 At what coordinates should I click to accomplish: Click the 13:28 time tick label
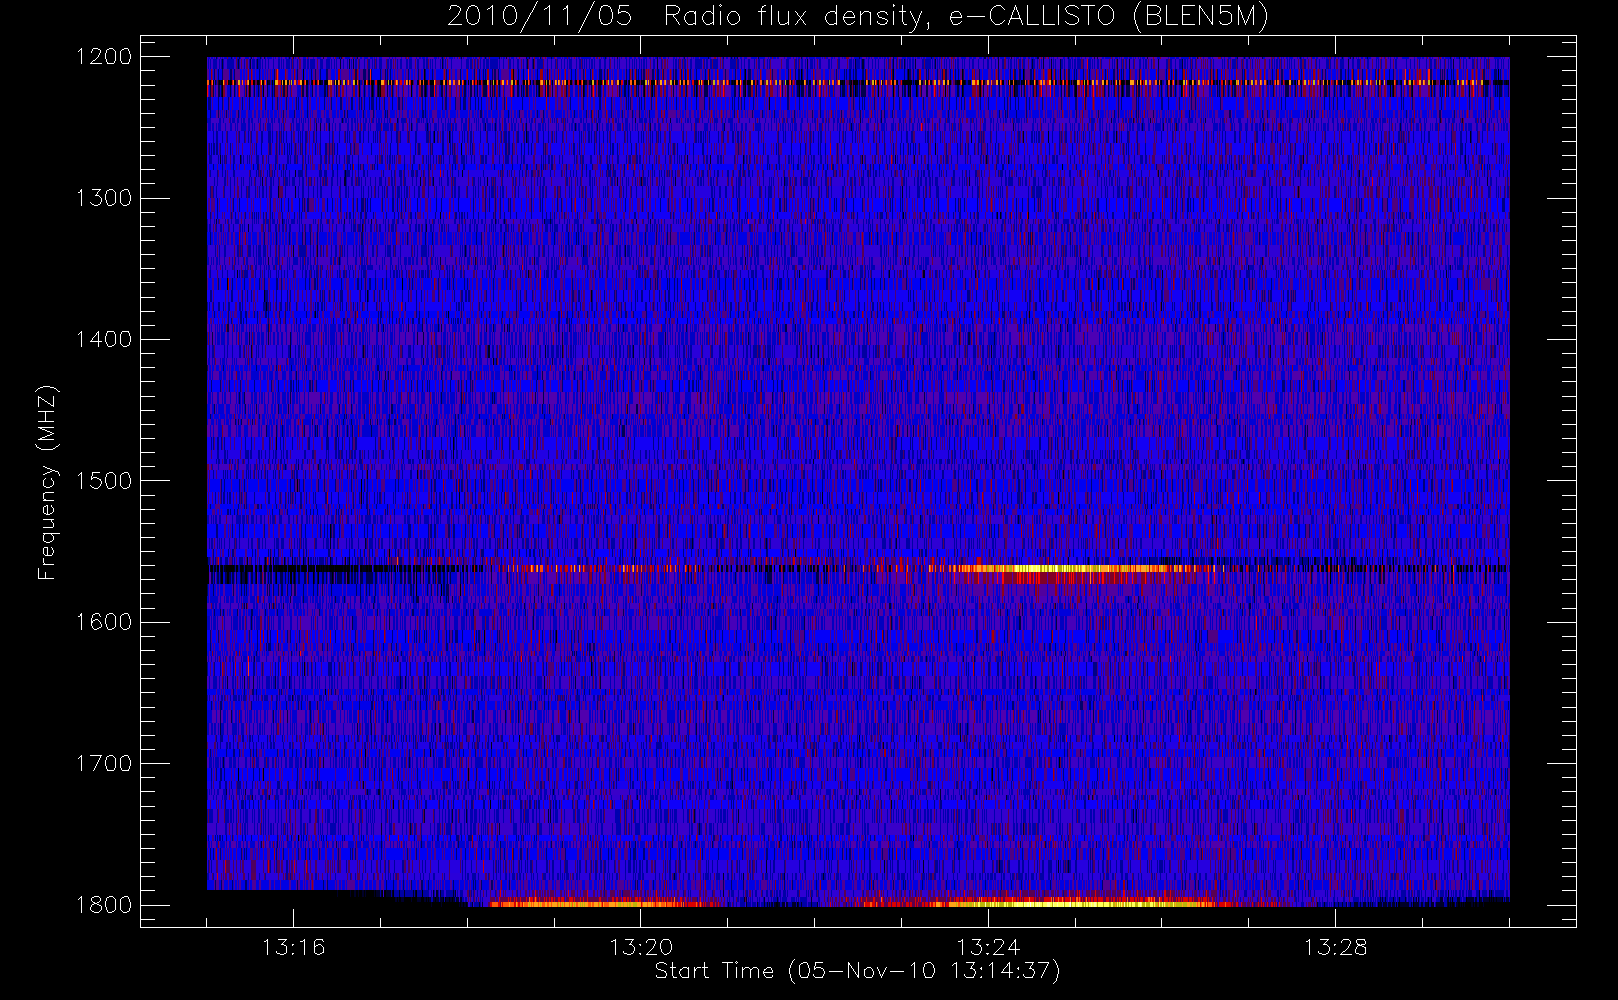point(1335,947)
